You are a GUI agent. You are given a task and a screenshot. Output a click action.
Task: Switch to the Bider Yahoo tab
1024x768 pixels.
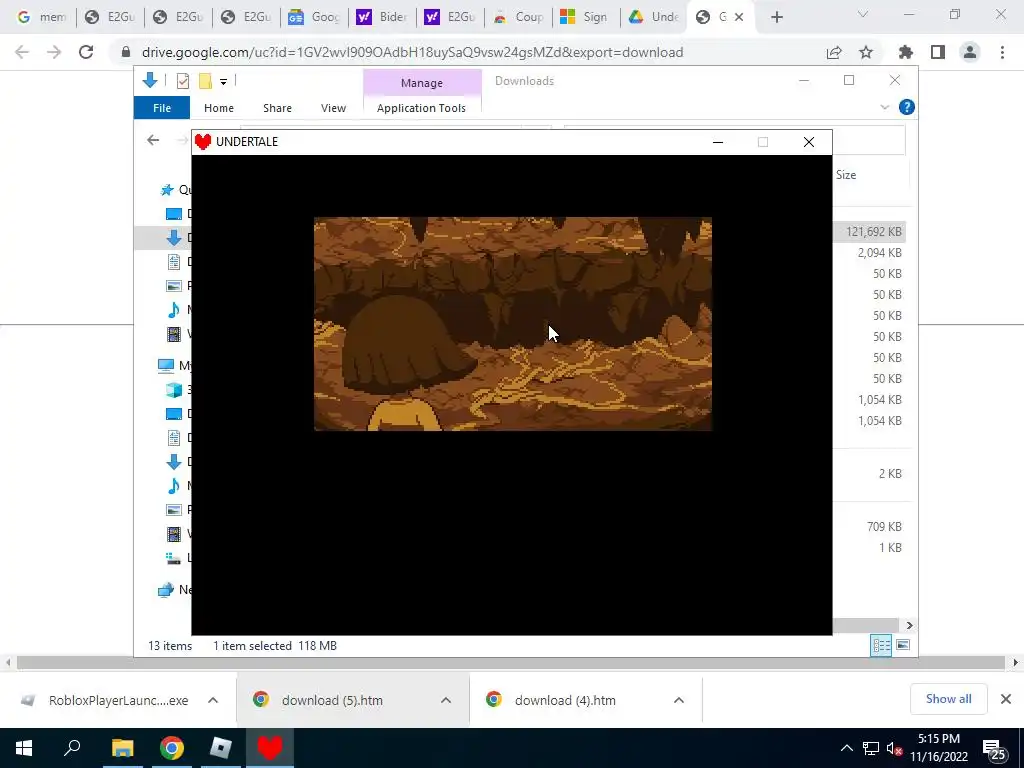click(383, 17)
